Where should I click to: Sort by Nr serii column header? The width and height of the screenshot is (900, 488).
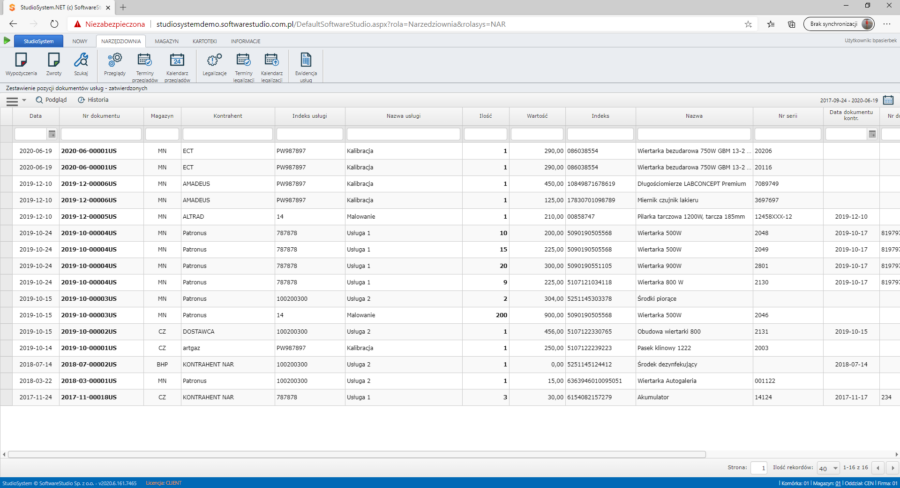point(788,116)
